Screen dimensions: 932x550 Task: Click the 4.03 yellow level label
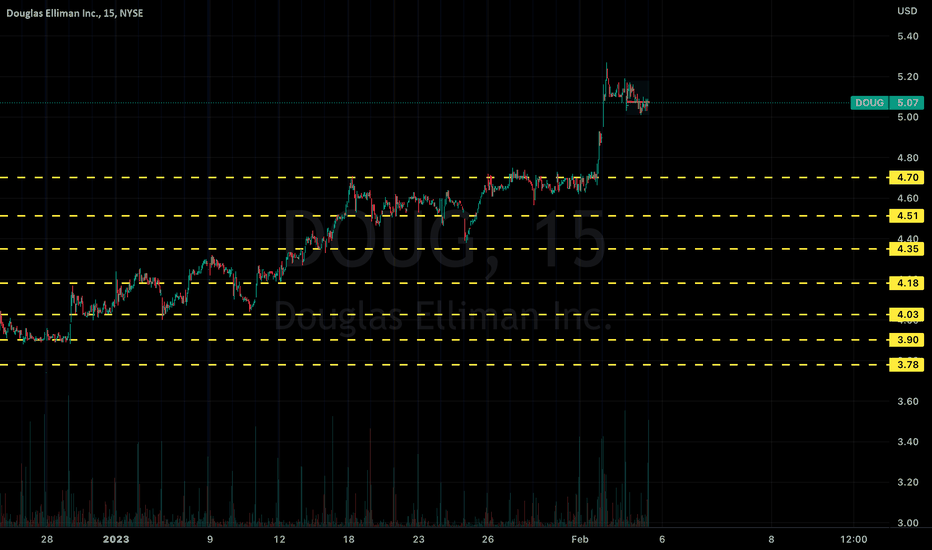tap(907, 315)
